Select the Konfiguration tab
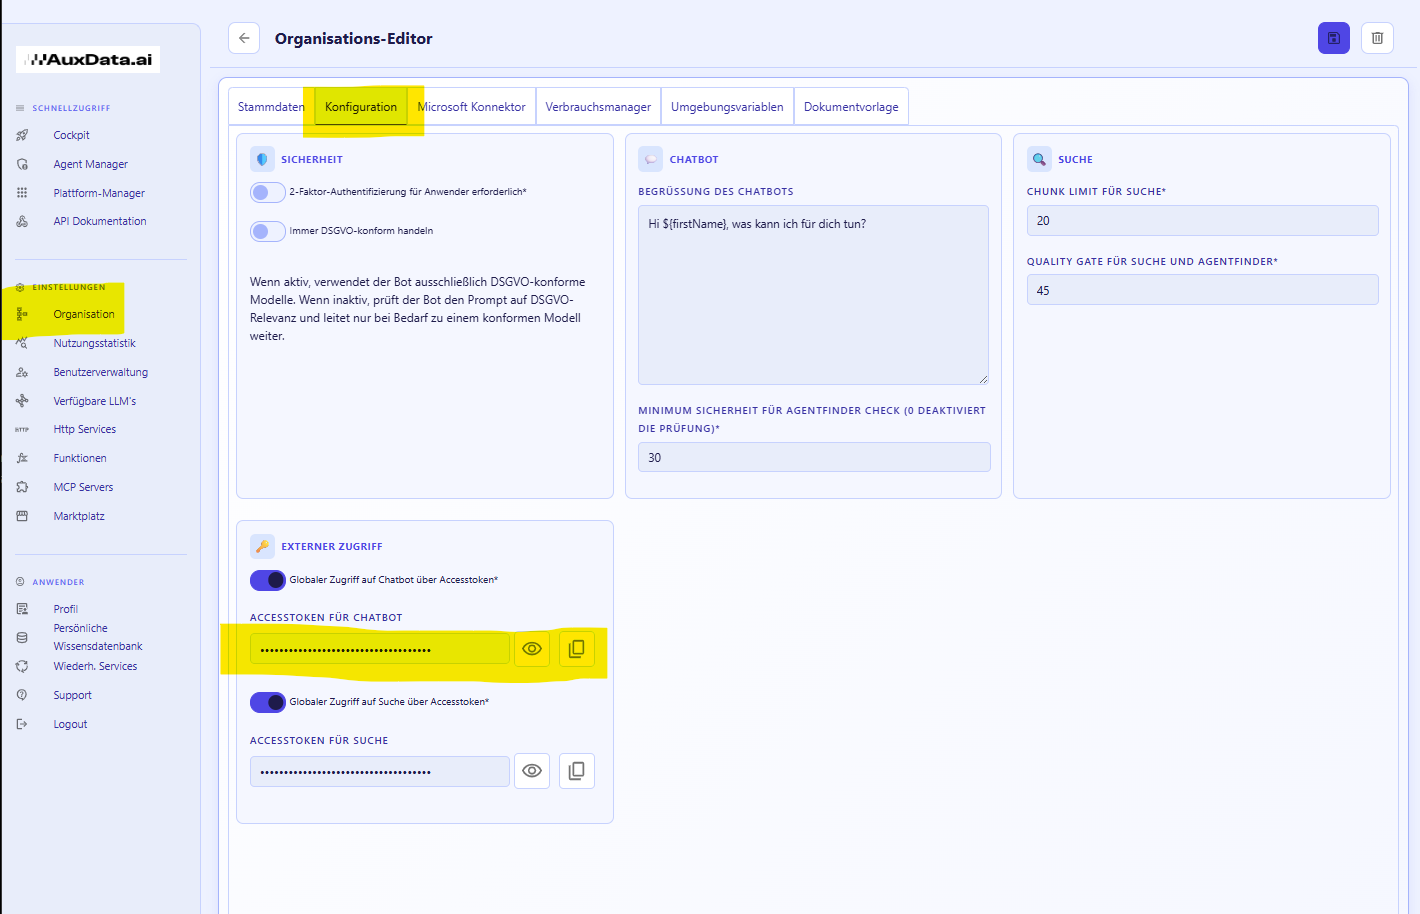1420x914 pixels. 361,107
